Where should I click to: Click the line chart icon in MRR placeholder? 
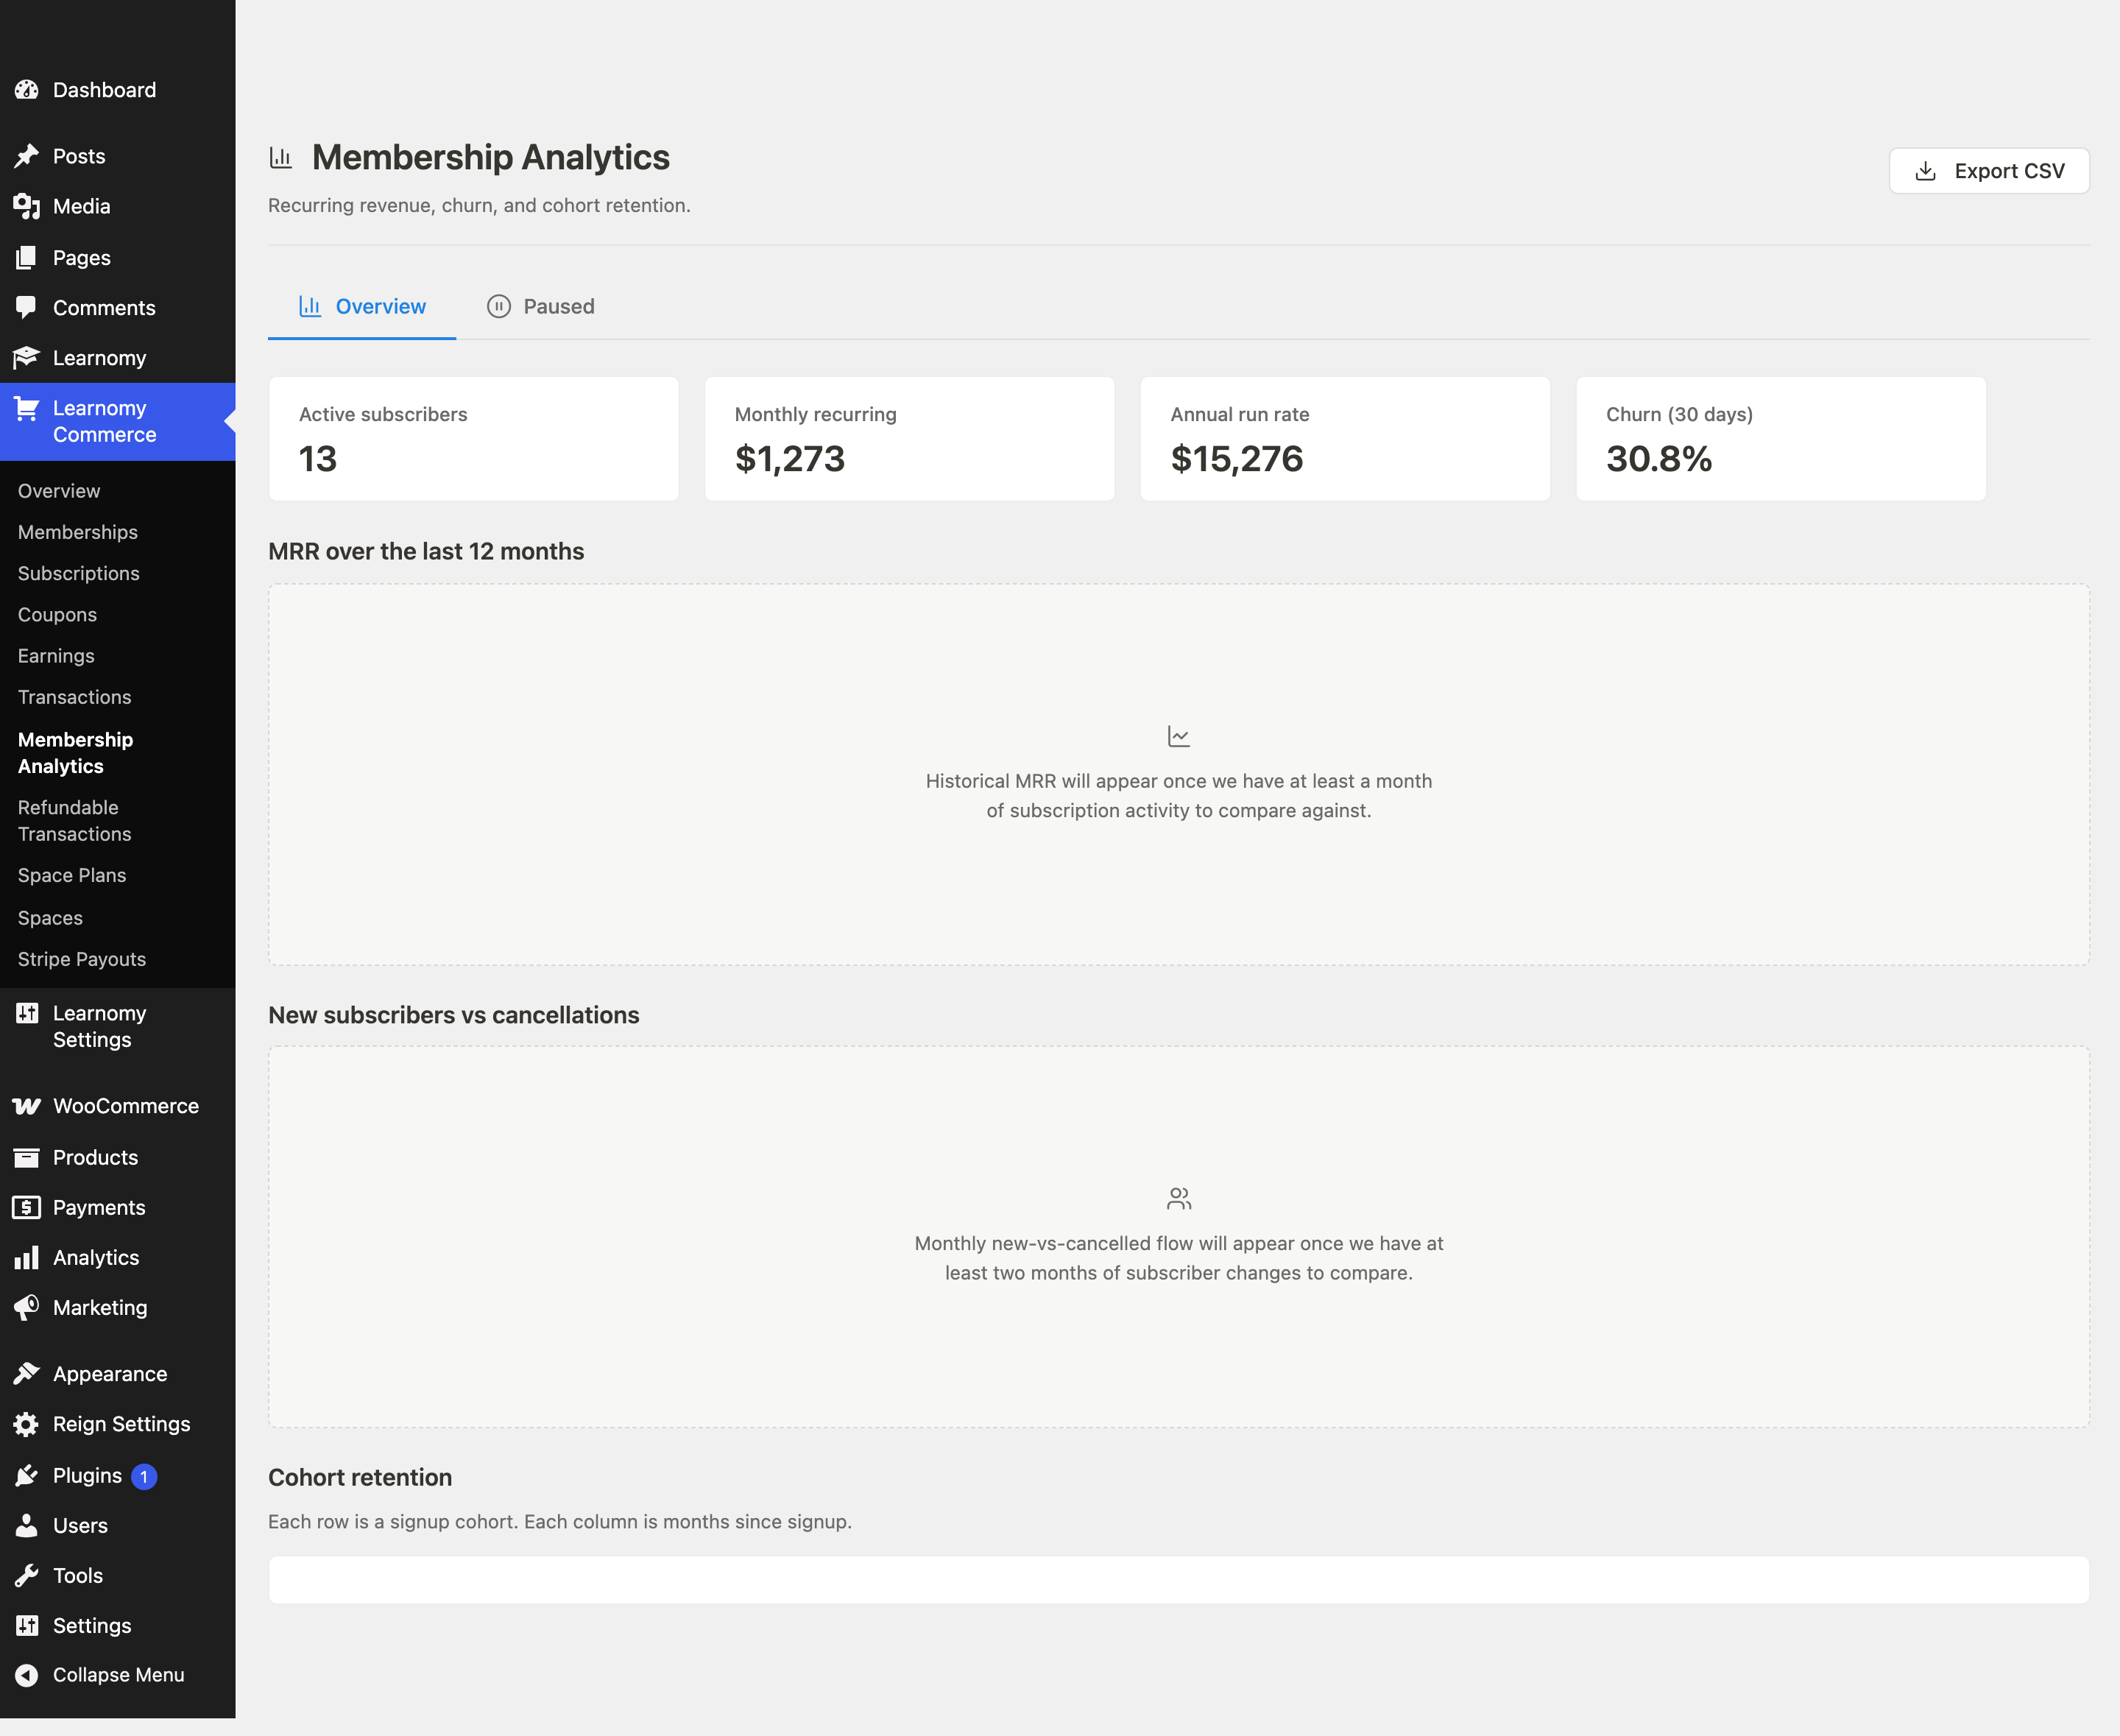[1179, 736]
